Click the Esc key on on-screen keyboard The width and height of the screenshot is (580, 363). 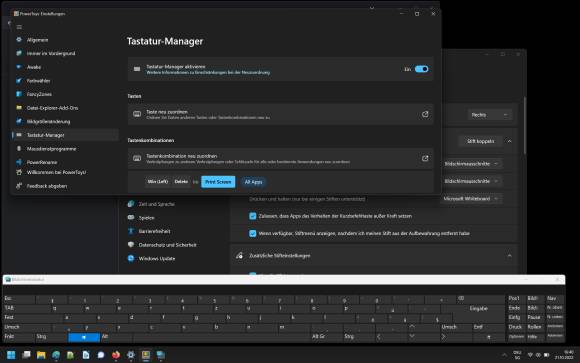click(x=19, y=298)
